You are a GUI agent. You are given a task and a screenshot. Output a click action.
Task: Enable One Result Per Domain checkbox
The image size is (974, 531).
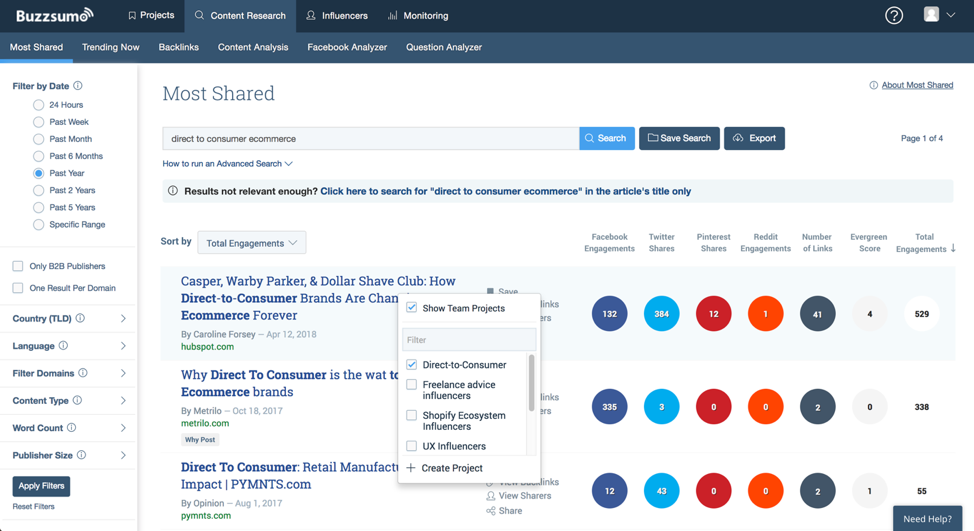coord(18,288)
